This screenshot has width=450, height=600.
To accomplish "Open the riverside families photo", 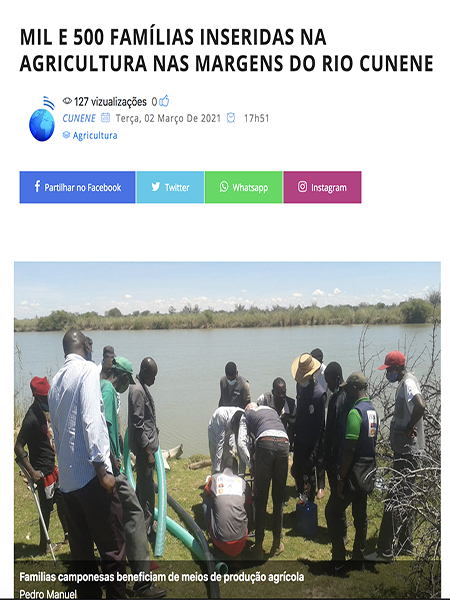I will click(227, 430).
